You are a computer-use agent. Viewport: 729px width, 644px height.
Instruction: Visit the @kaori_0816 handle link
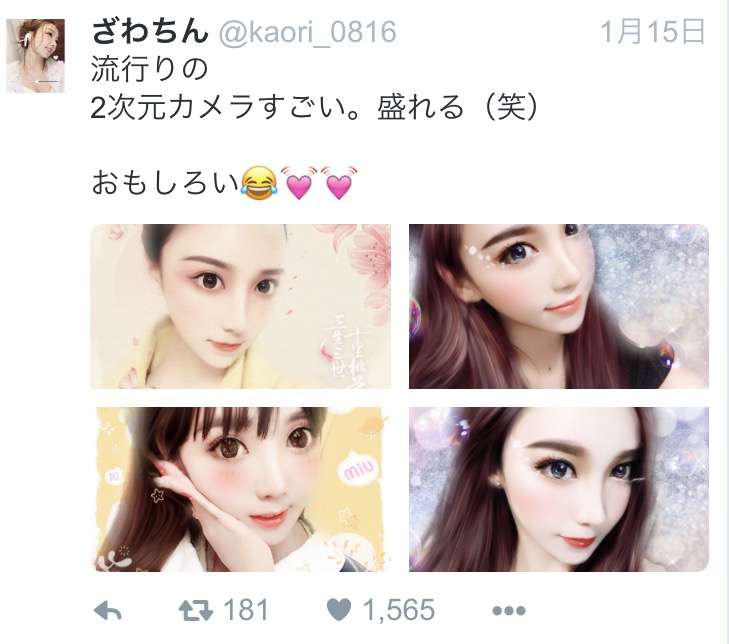pyautogui.click(x=307, y=32)
